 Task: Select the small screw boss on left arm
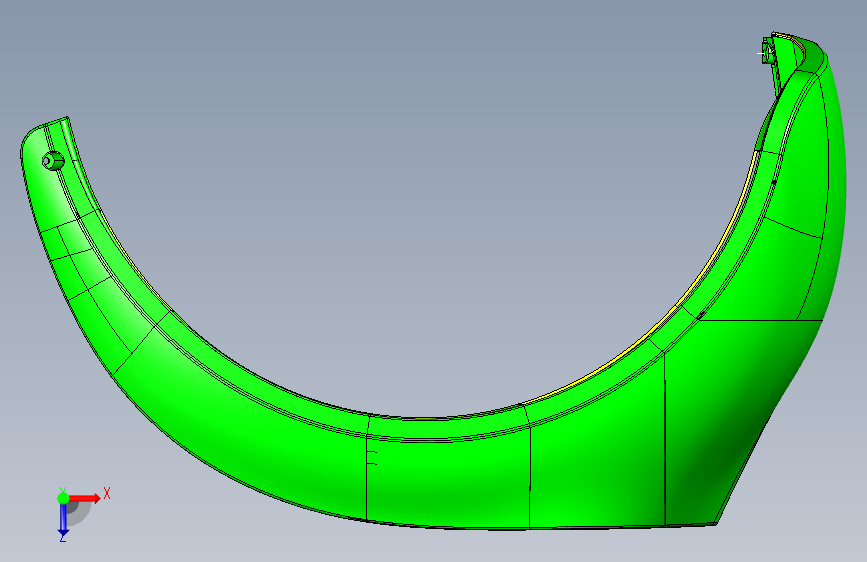coord(53,161)
